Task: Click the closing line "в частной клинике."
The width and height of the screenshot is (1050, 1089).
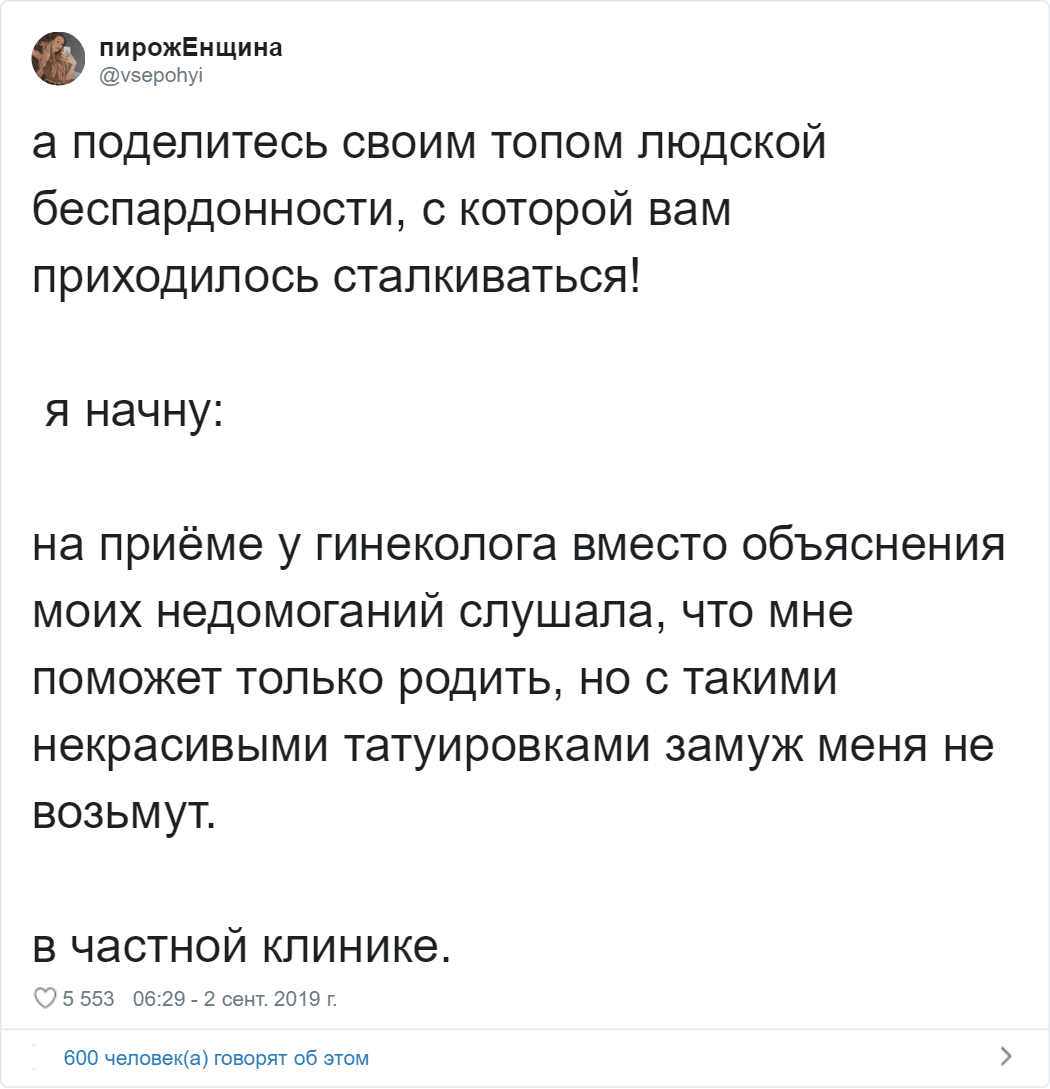Action: point(242,945)
